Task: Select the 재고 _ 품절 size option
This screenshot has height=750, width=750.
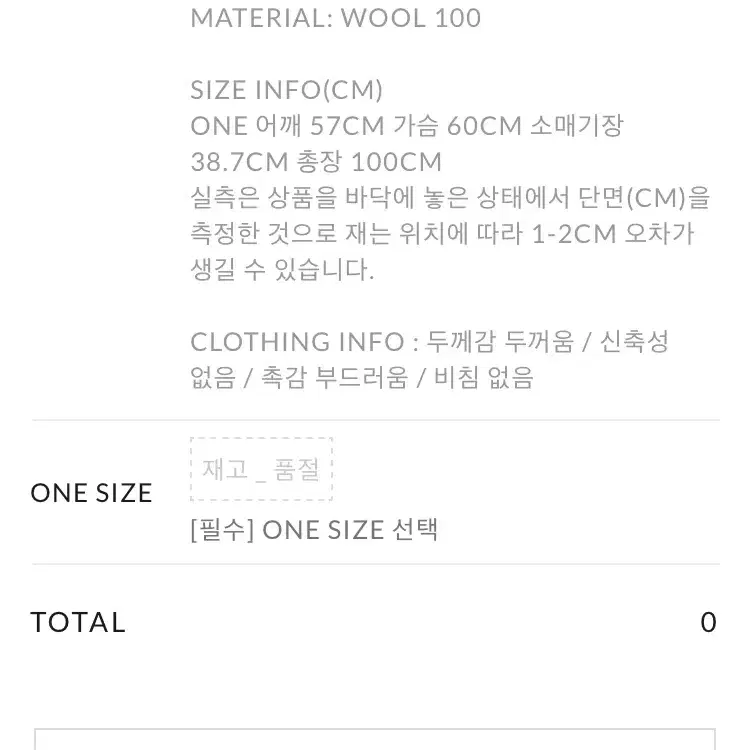Action: (x=261, y=469)
